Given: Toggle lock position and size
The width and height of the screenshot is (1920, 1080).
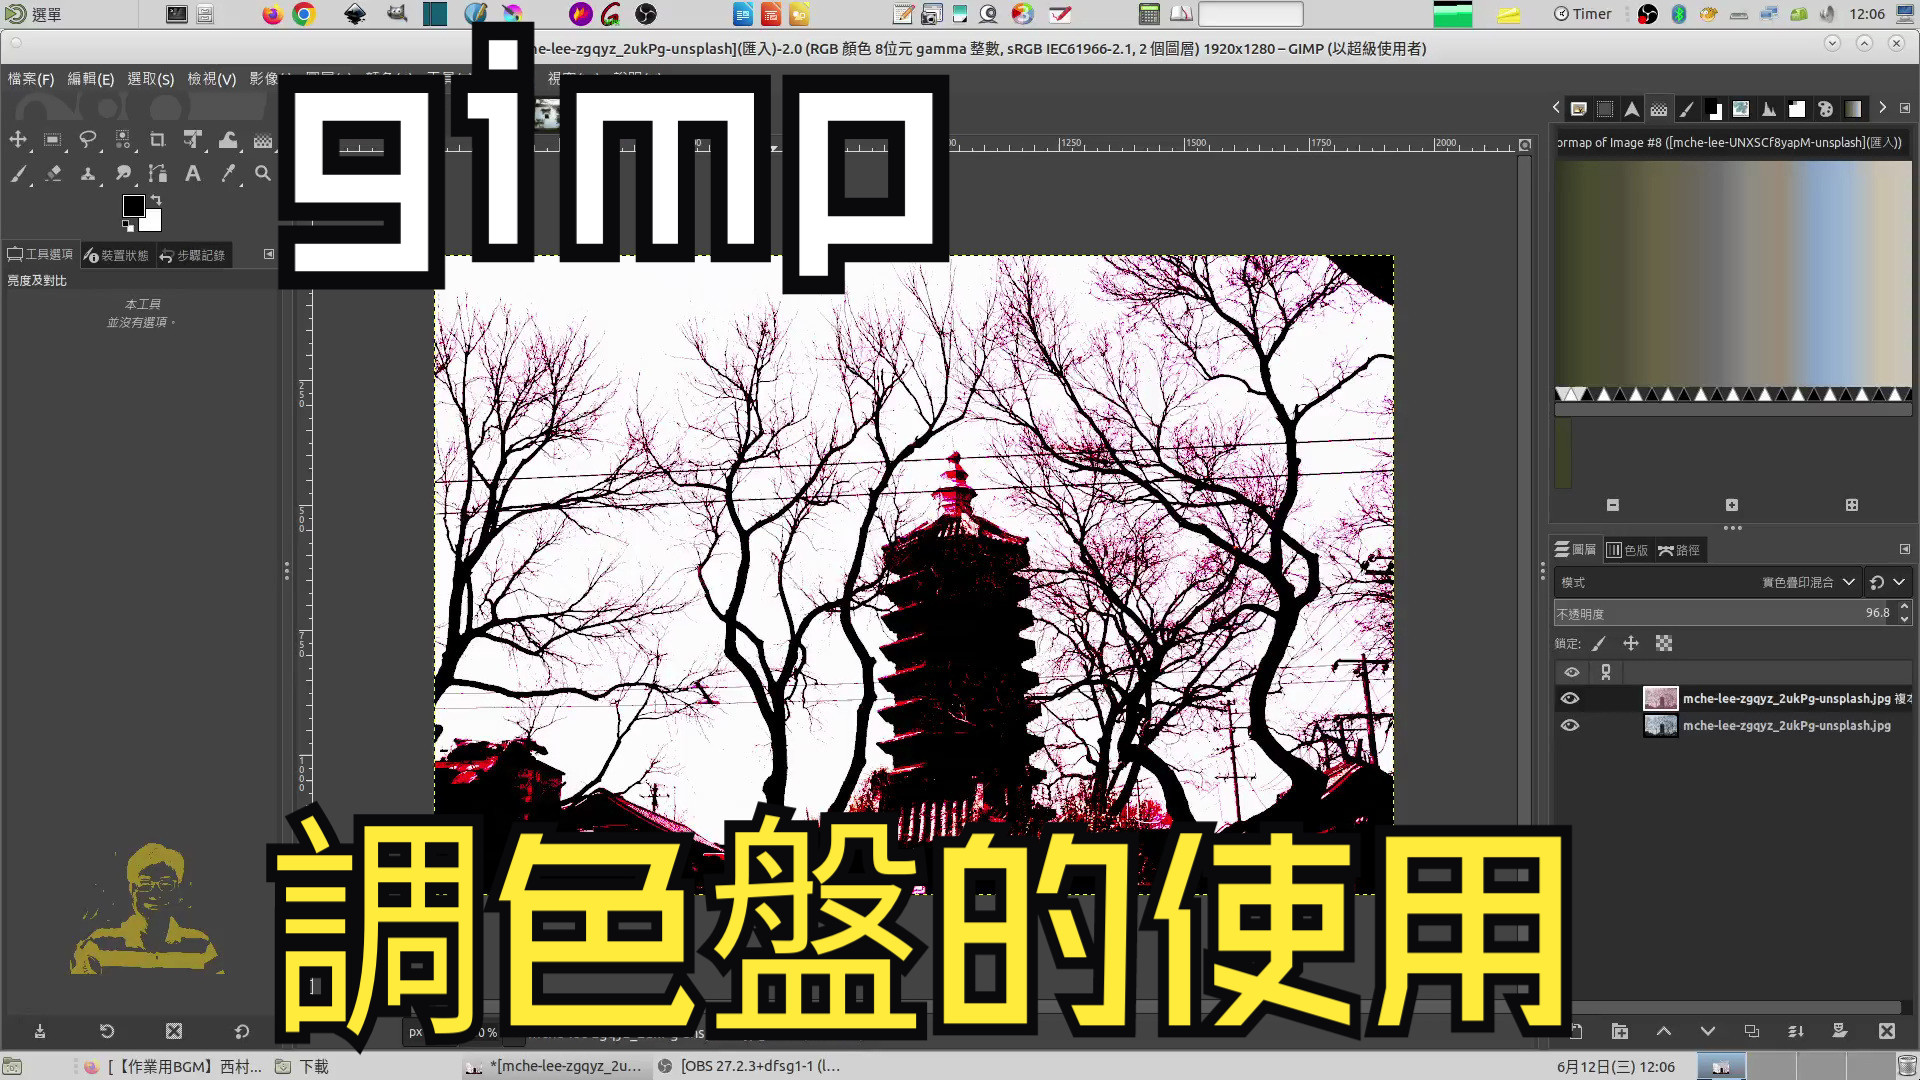Looking at the screenshot, I should 1631,644.
